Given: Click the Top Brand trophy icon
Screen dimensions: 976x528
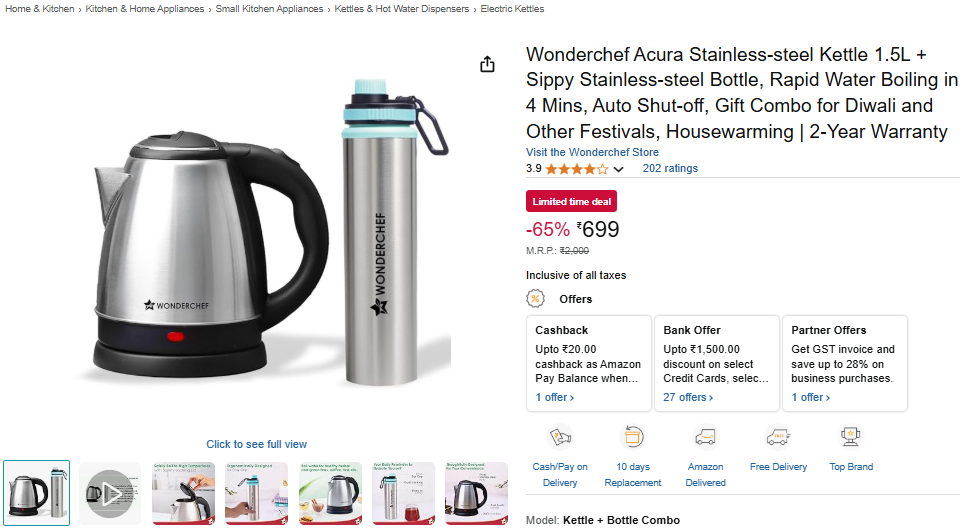Looking at the screenshot, I should (x=851, y=437).
